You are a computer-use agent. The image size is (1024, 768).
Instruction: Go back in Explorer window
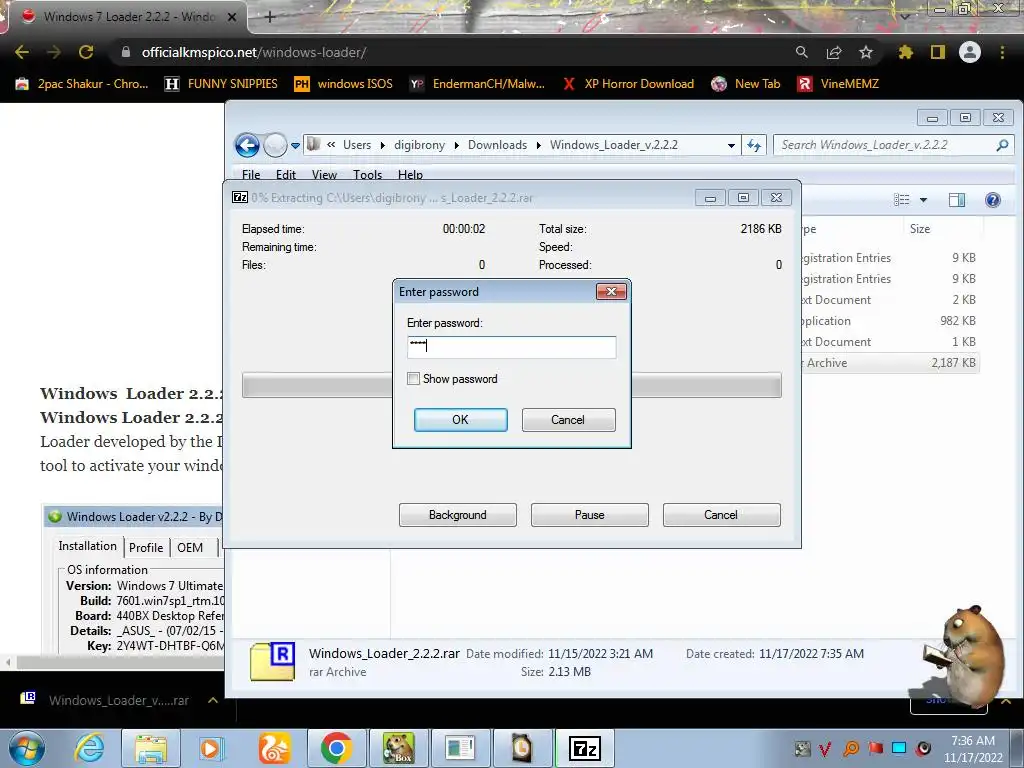click(x=248, y=145)
